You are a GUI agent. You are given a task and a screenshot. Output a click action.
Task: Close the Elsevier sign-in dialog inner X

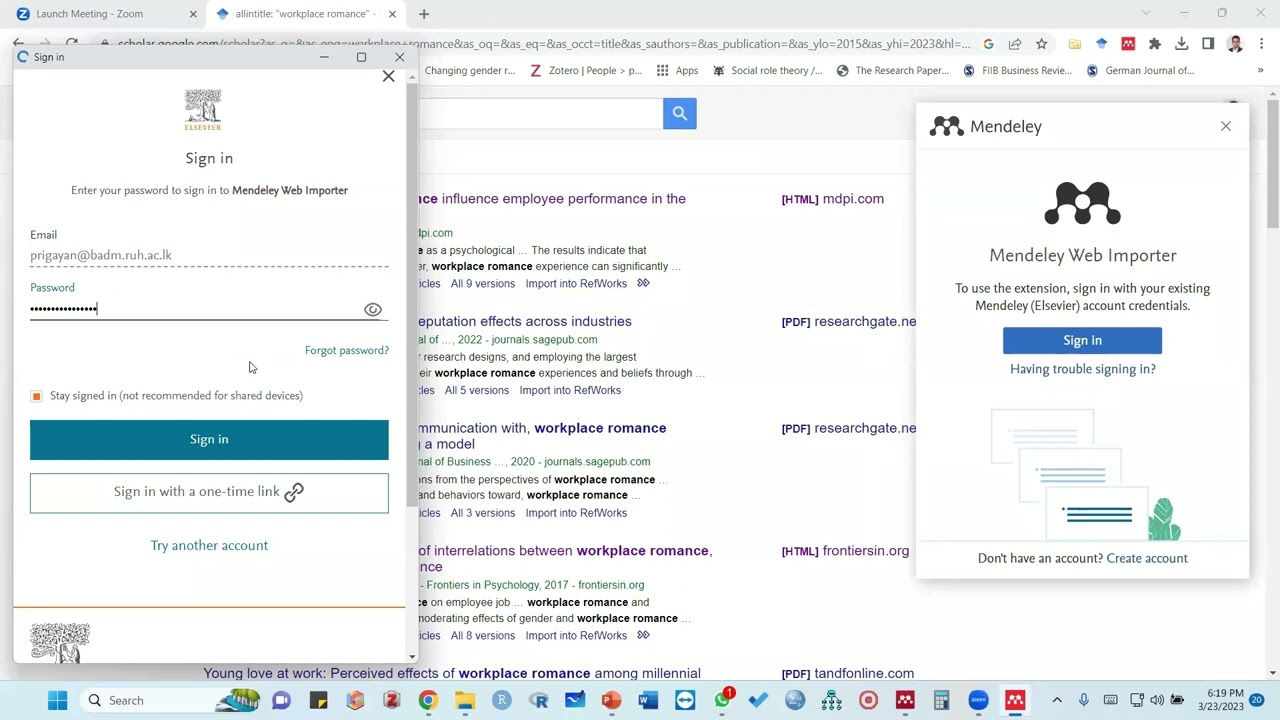[388, 77]
